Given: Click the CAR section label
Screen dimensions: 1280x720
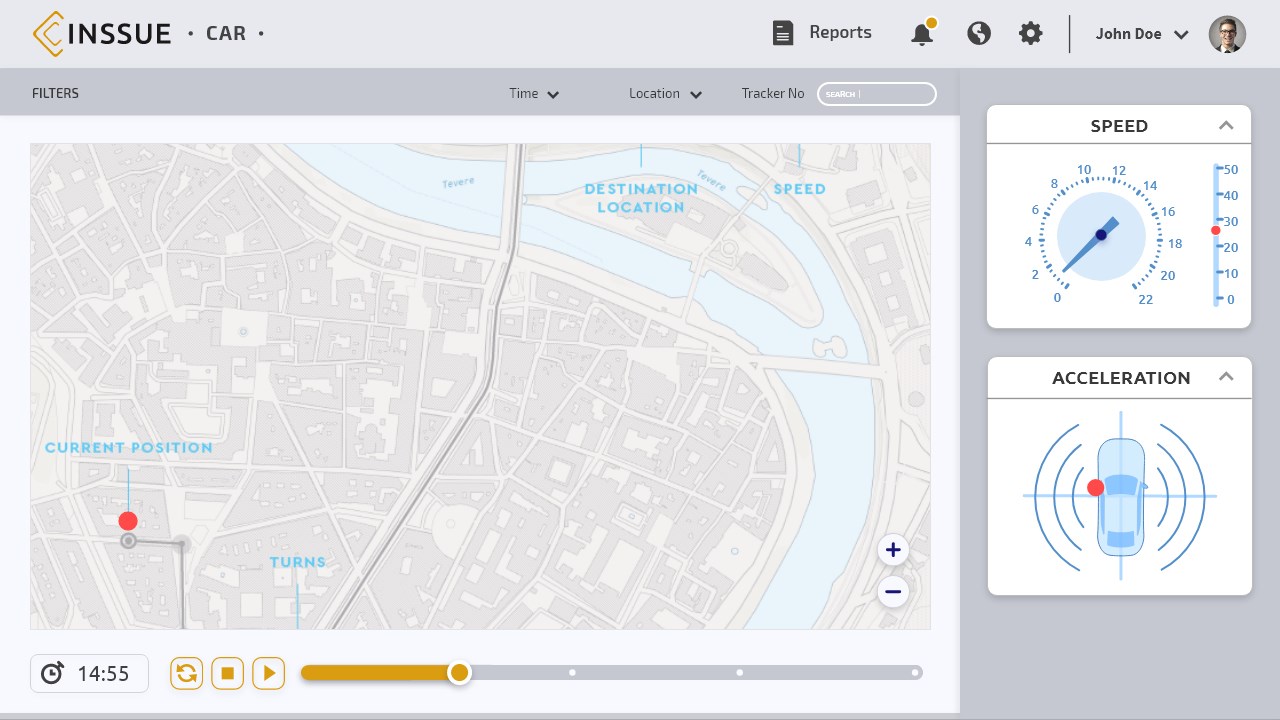Looking at the screenshot, I should pyautogui.click(x=226, y=34).
